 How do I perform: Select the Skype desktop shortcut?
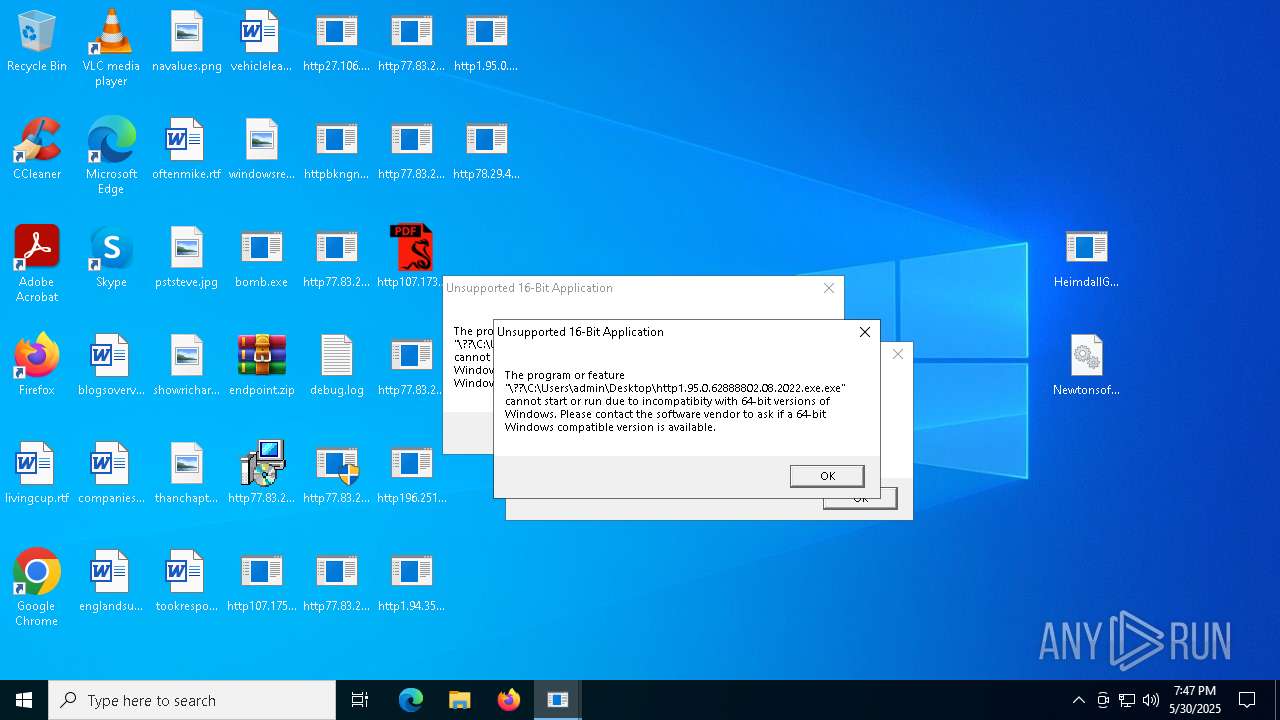tap(111, 258)
